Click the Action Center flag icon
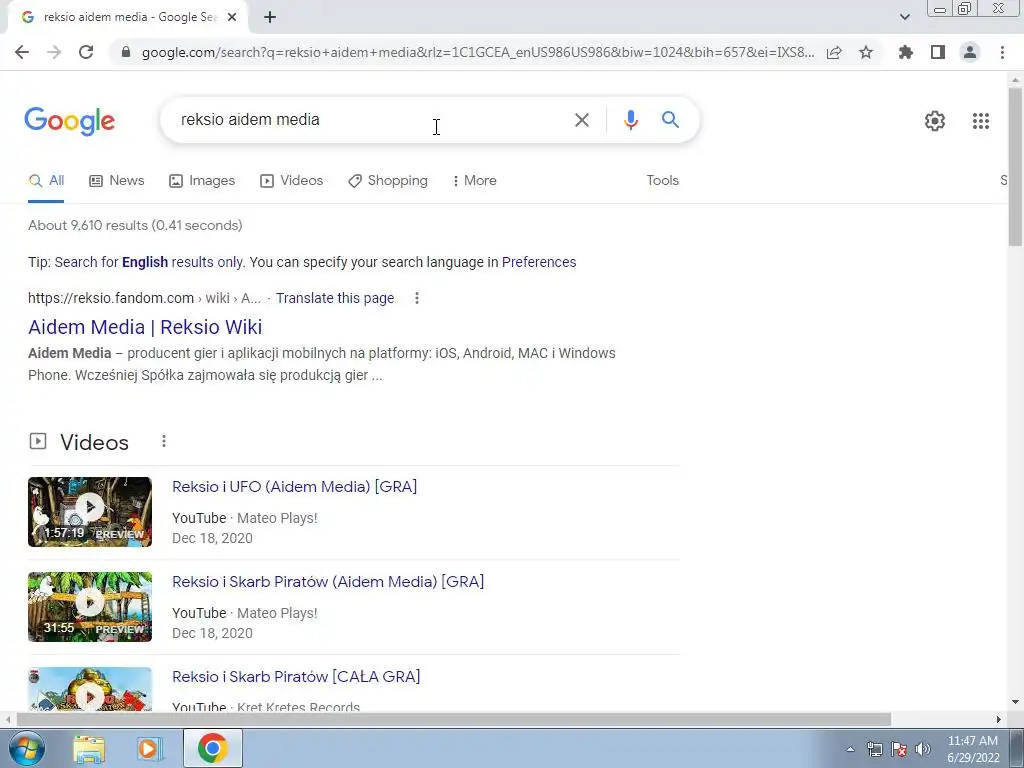This screenshot has height=768, width=1024. [899, 749]
